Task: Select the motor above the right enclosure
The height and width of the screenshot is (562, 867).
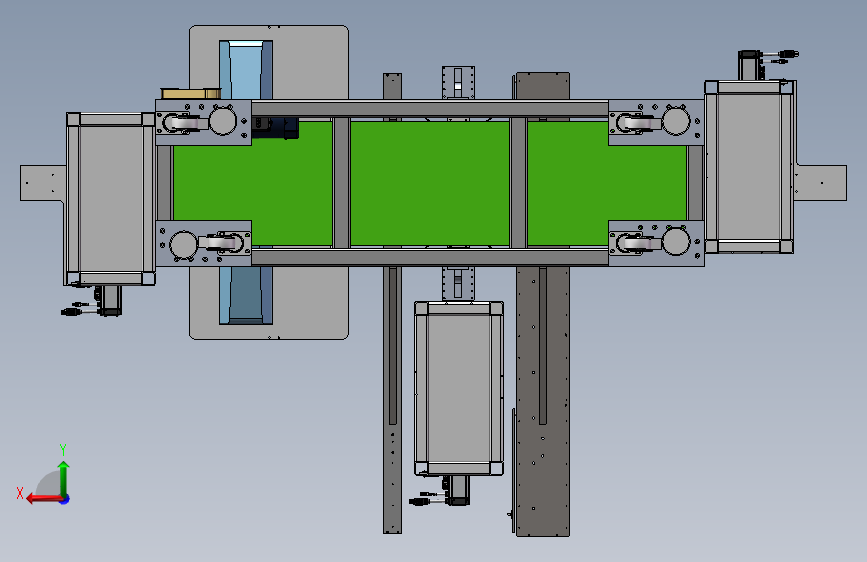Action: (750, 65)
